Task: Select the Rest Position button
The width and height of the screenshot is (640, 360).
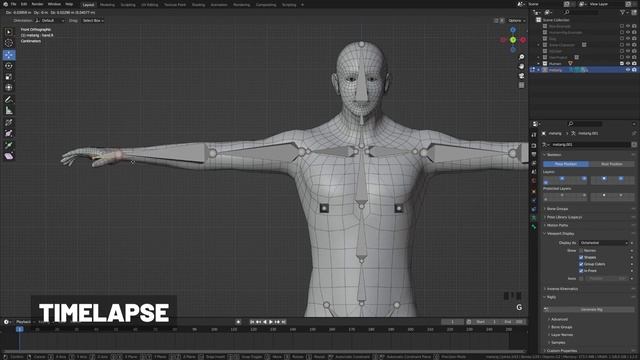Action: [x=611, y=164]
